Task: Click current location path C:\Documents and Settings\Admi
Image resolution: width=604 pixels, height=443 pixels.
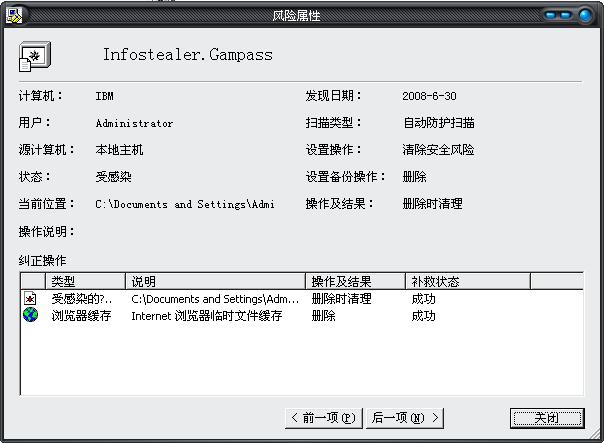Action: (x=185, y=204)
